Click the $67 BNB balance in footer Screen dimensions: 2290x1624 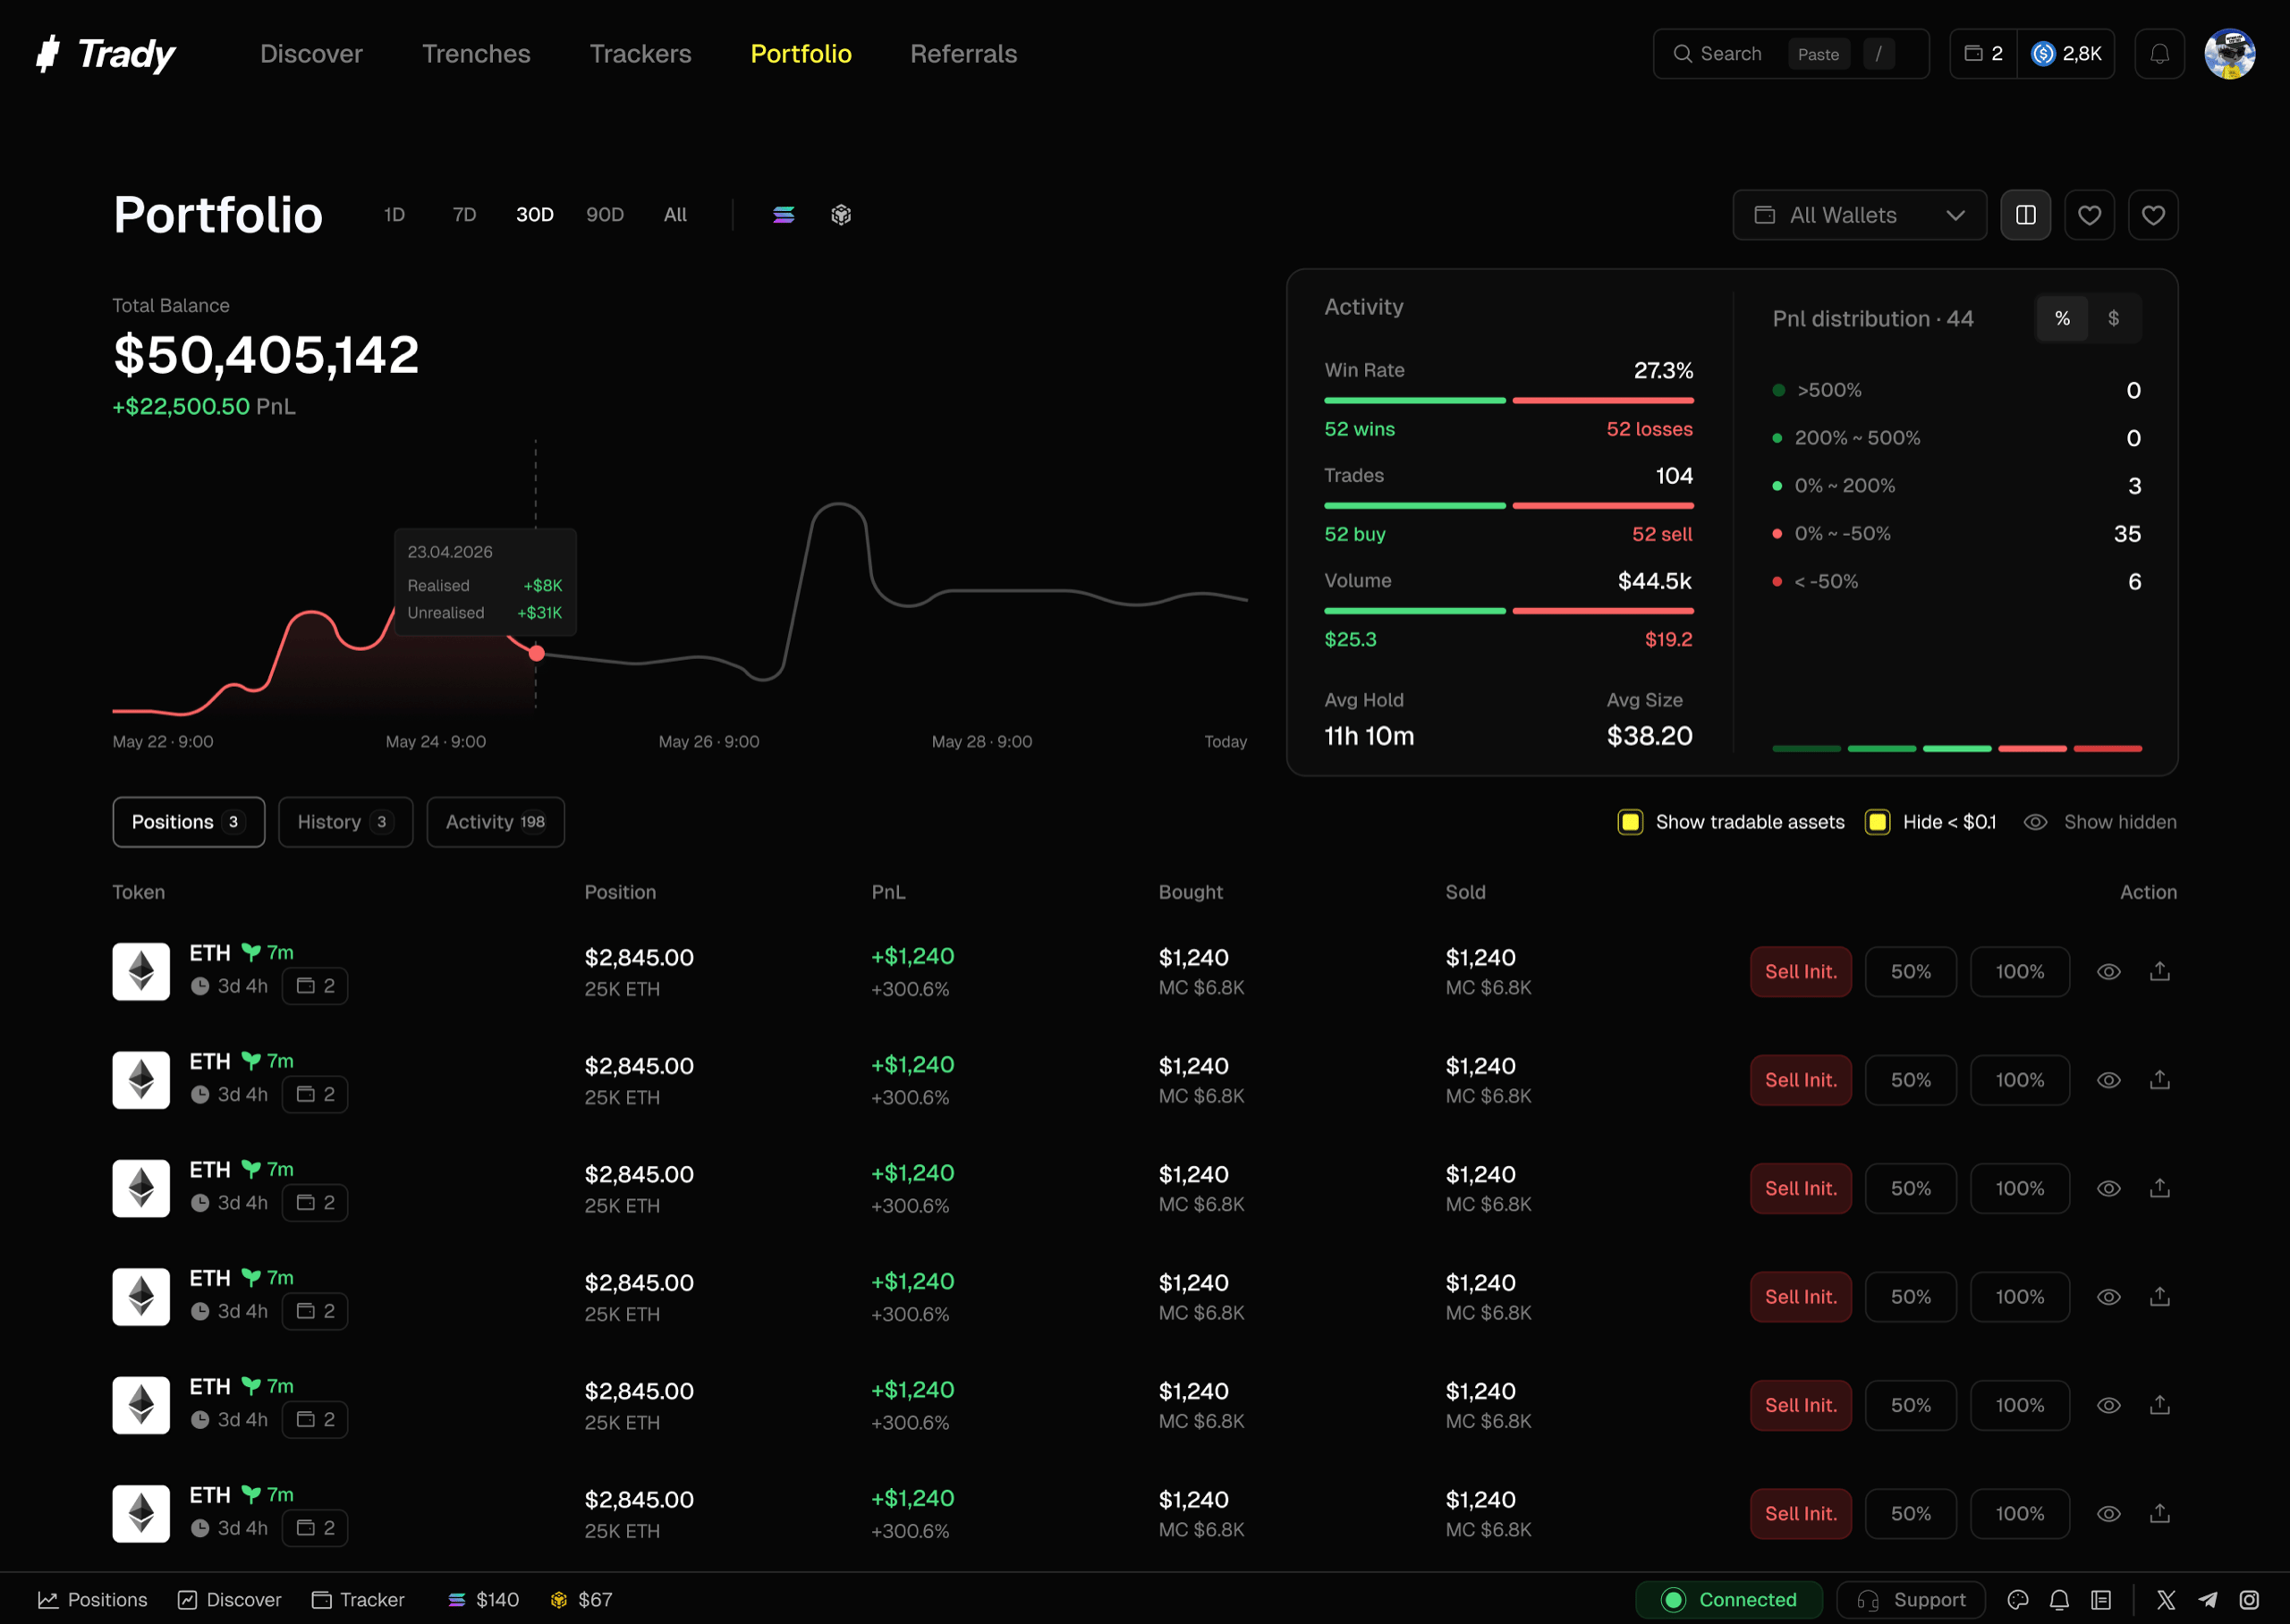click(x=581, y=1599)
